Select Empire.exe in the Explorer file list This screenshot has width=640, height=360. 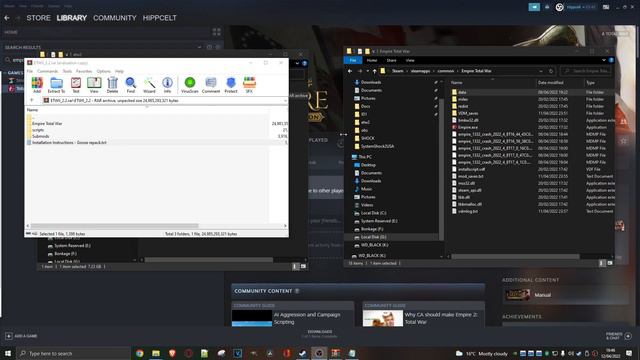(467, 127)
